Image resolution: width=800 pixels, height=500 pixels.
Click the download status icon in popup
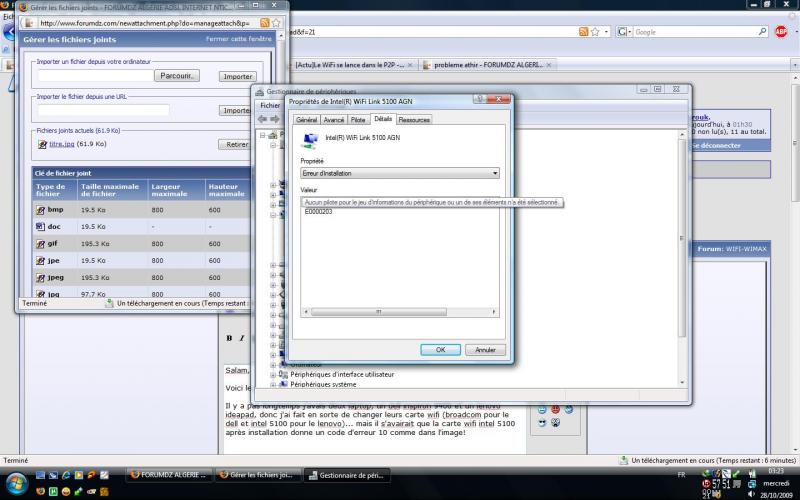tap(109, 303)
